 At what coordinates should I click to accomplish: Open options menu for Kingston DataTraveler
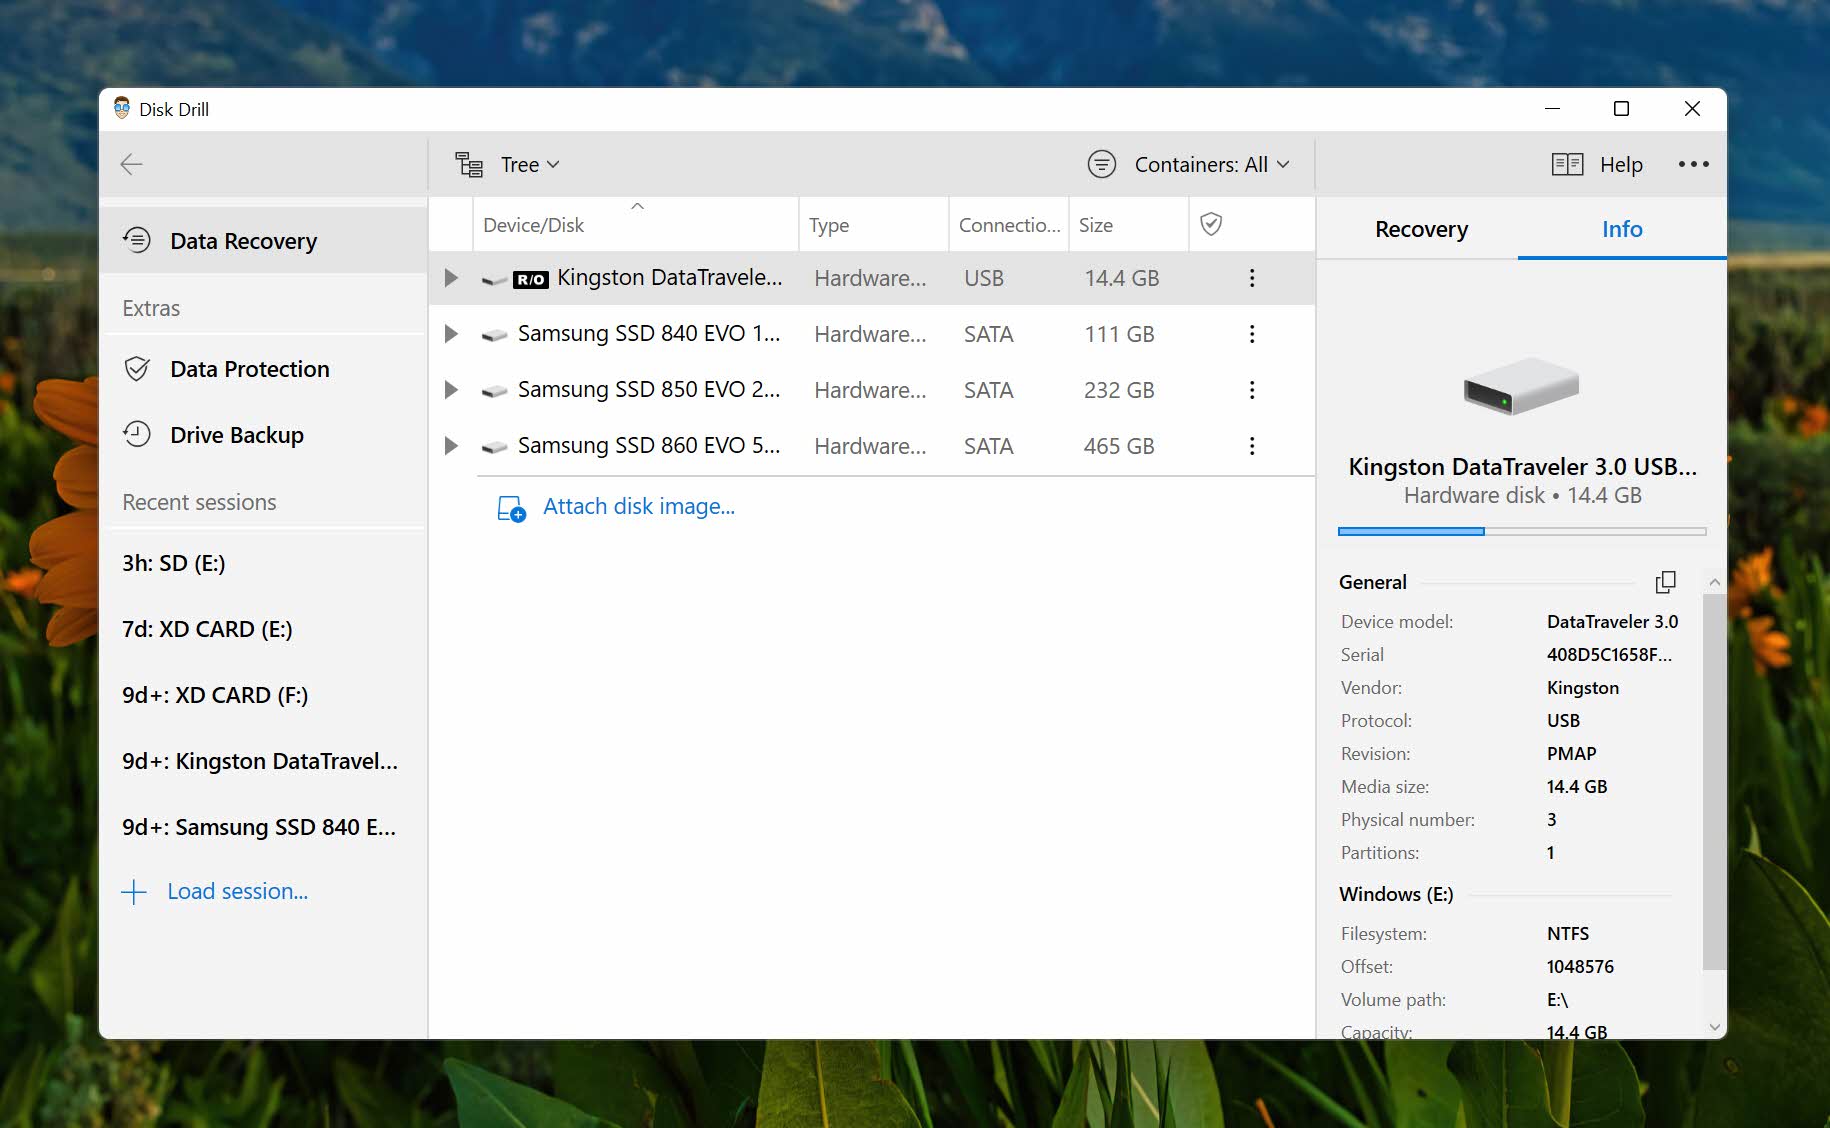pos(1252,278)
